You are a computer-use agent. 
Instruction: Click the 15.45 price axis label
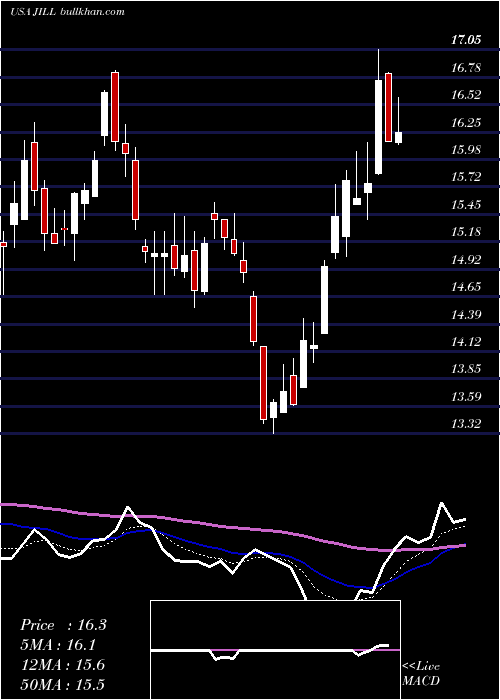(x=466, y=205)
